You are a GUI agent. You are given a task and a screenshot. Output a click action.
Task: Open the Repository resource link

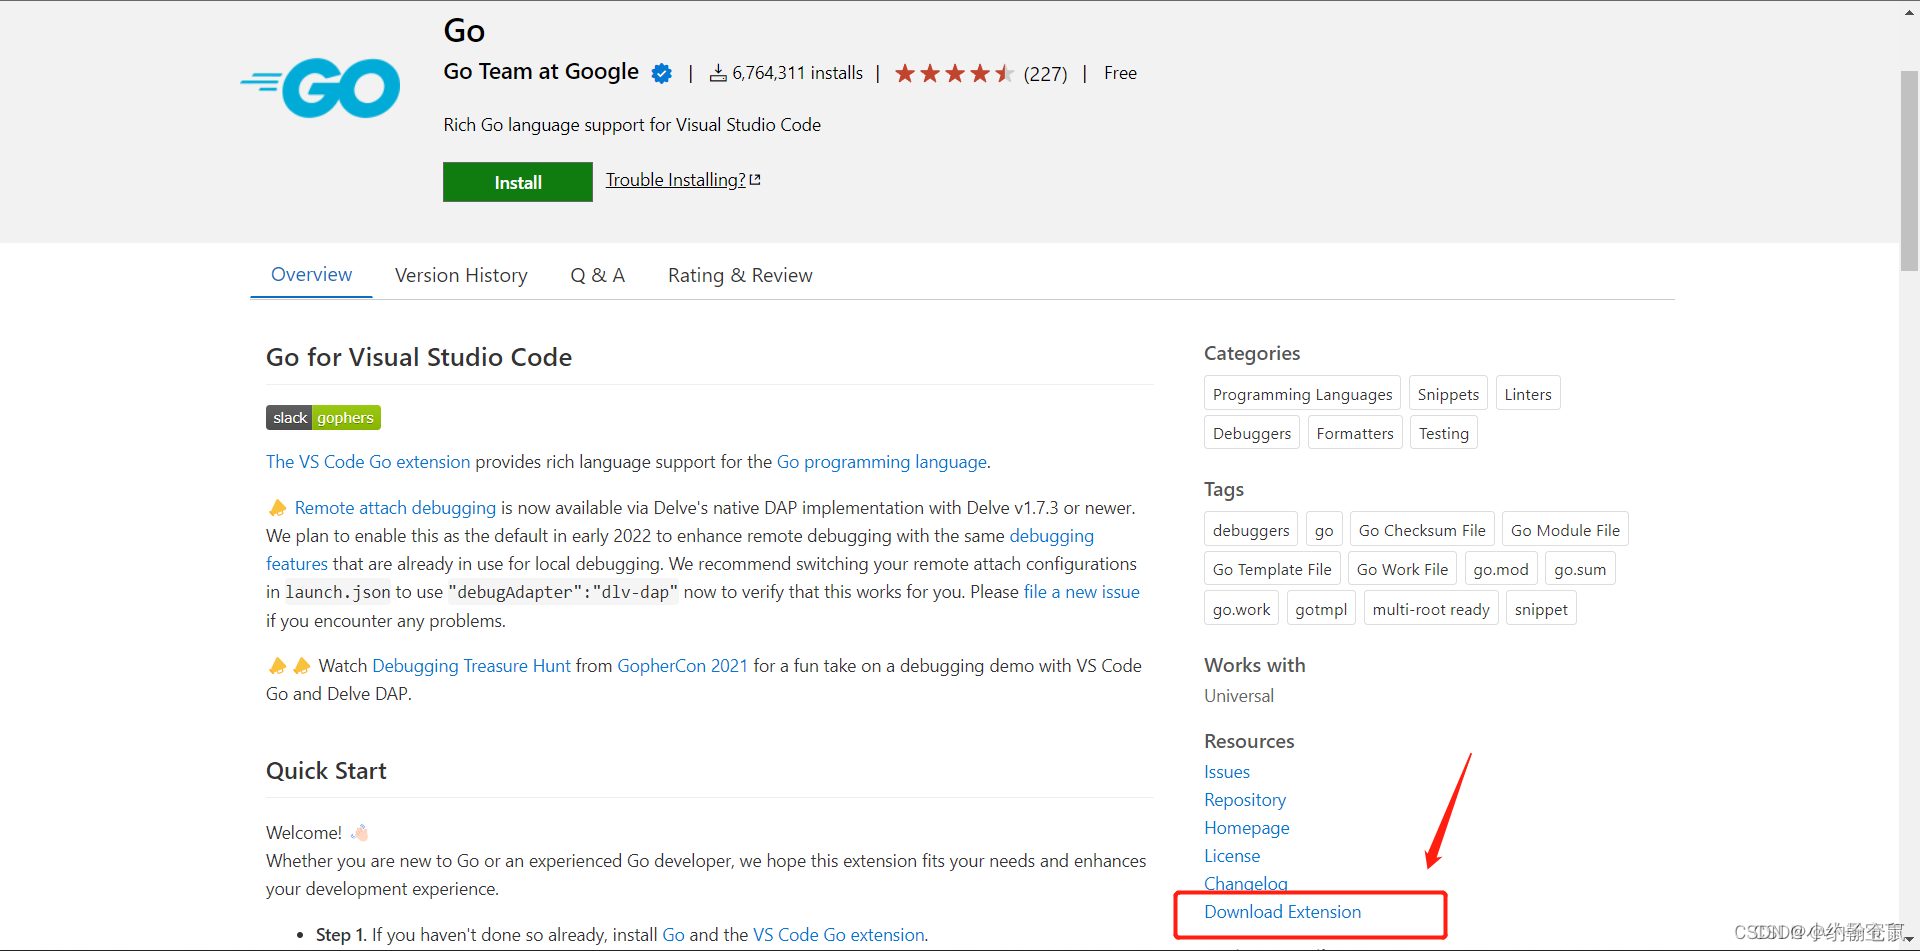(x=1245, y=800)
